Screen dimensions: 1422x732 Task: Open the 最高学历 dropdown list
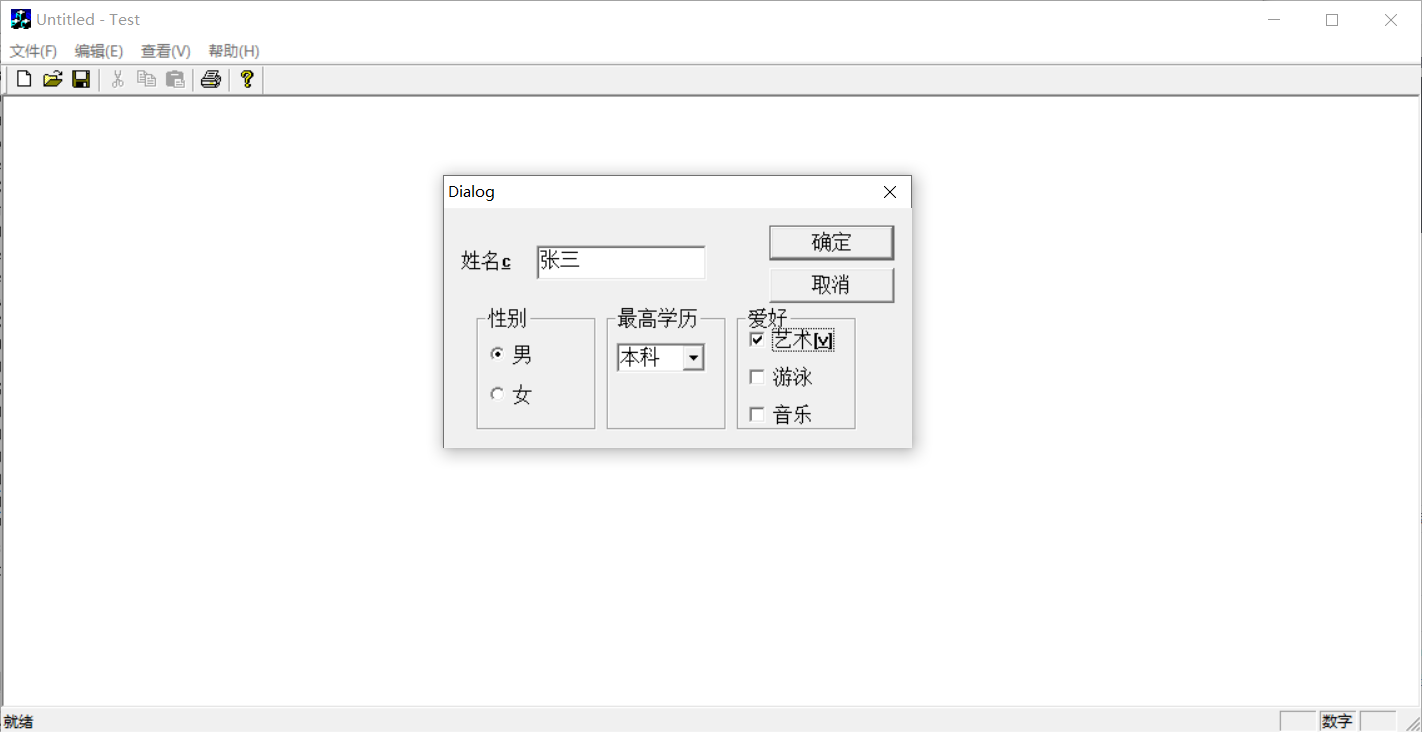click(694, 357)
